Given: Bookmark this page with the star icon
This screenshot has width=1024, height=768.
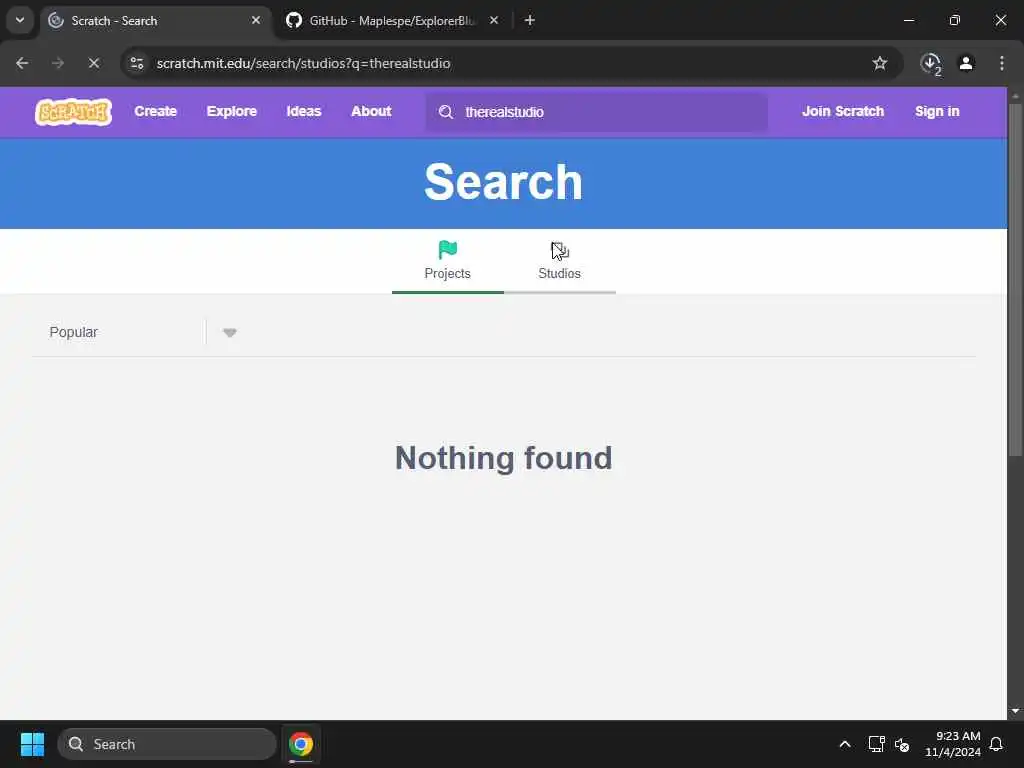Looking at the screenshot, I should pos(880,63).
